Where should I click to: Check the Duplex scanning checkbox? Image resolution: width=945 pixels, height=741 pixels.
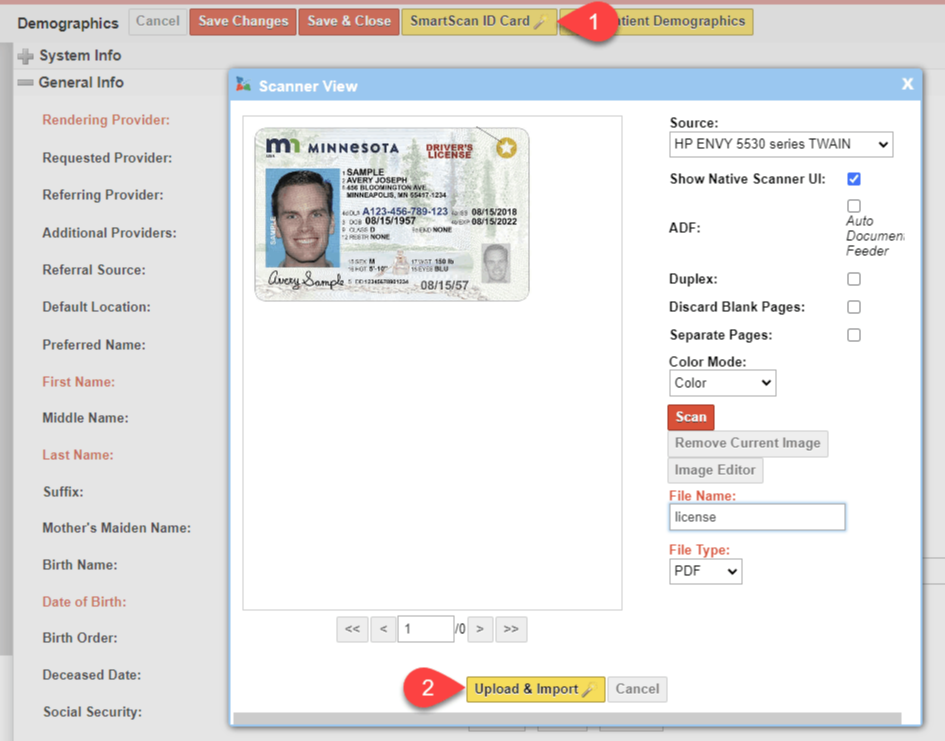tap(853, 279)
